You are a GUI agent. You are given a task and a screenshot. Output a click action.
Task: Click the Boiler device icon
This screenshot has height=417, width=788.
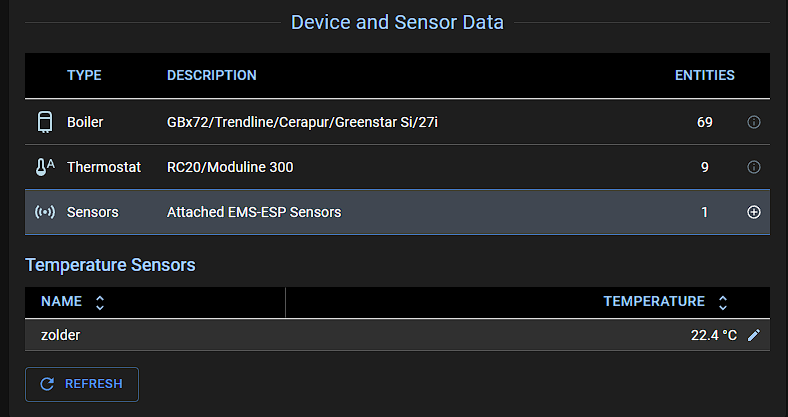pyautogui.click(x=44, y=122)
